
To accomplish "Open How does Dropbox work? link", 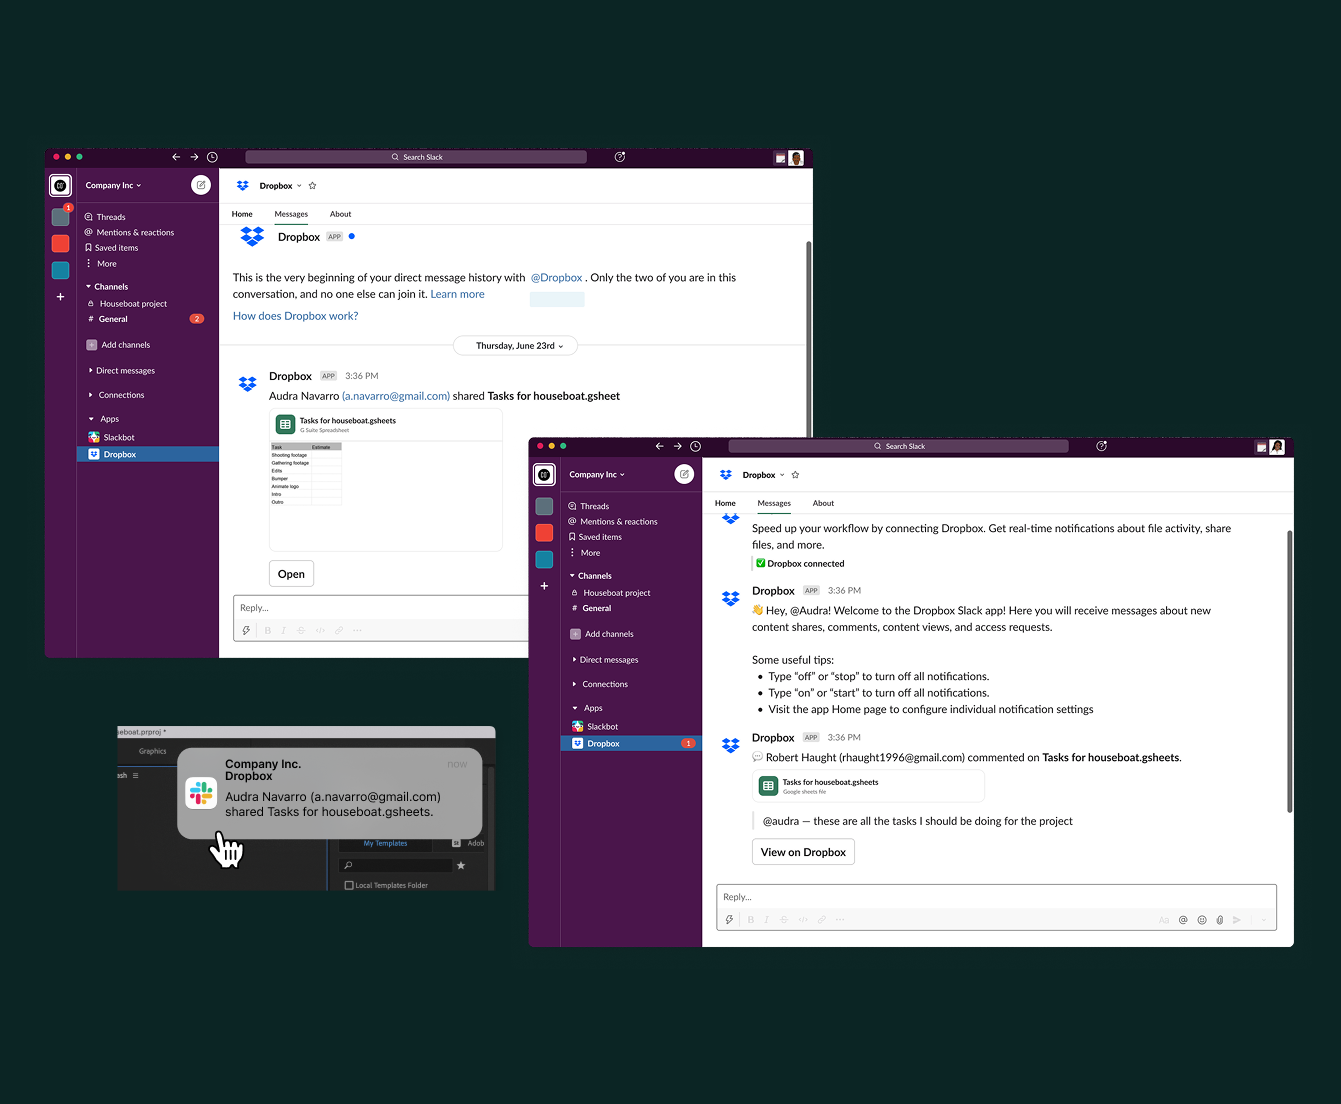I will [x=295, y=316].
